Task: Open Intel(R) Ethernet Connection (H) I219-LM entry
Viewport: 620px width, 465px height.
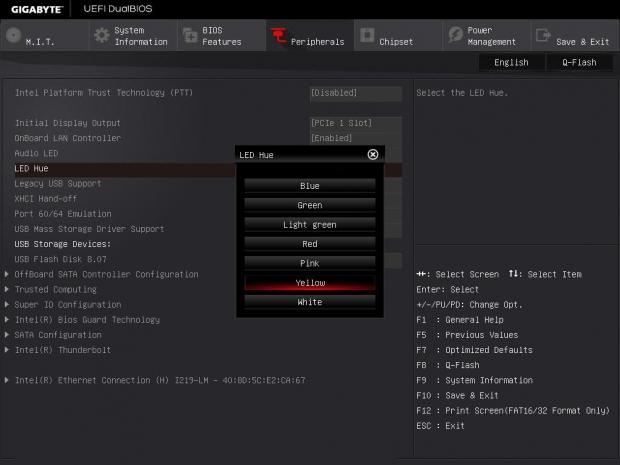Action: click(x=160, y=380)
